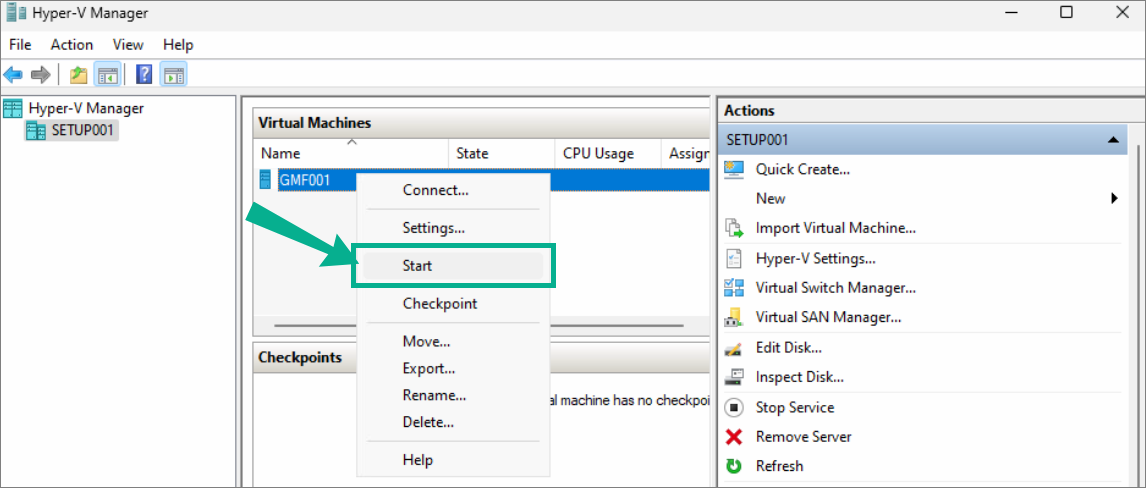Select the SETUP001 server icon in tree
Viewport: 1146px width, 488px height.
tap(36, 131)
